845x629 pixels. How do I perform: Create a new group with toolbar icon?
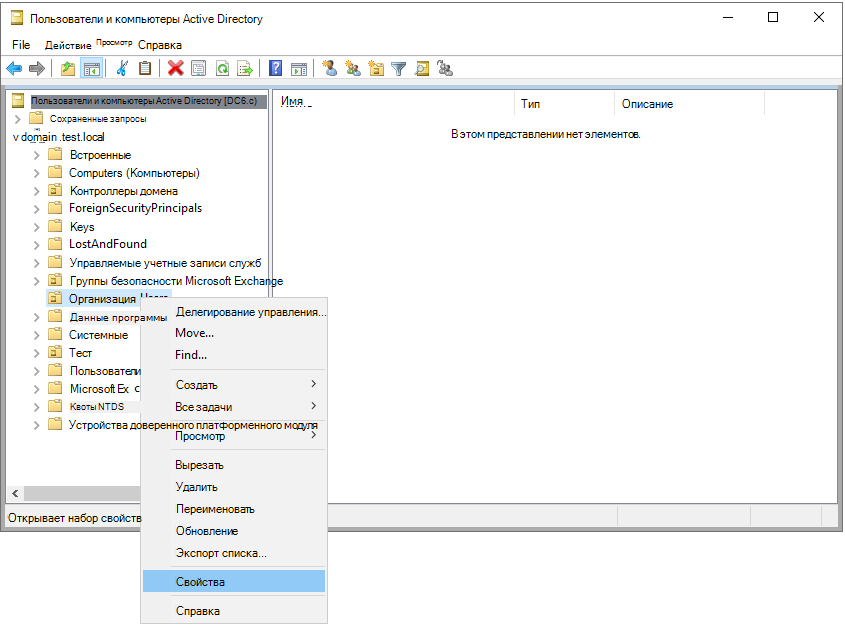tap(352, 68)
